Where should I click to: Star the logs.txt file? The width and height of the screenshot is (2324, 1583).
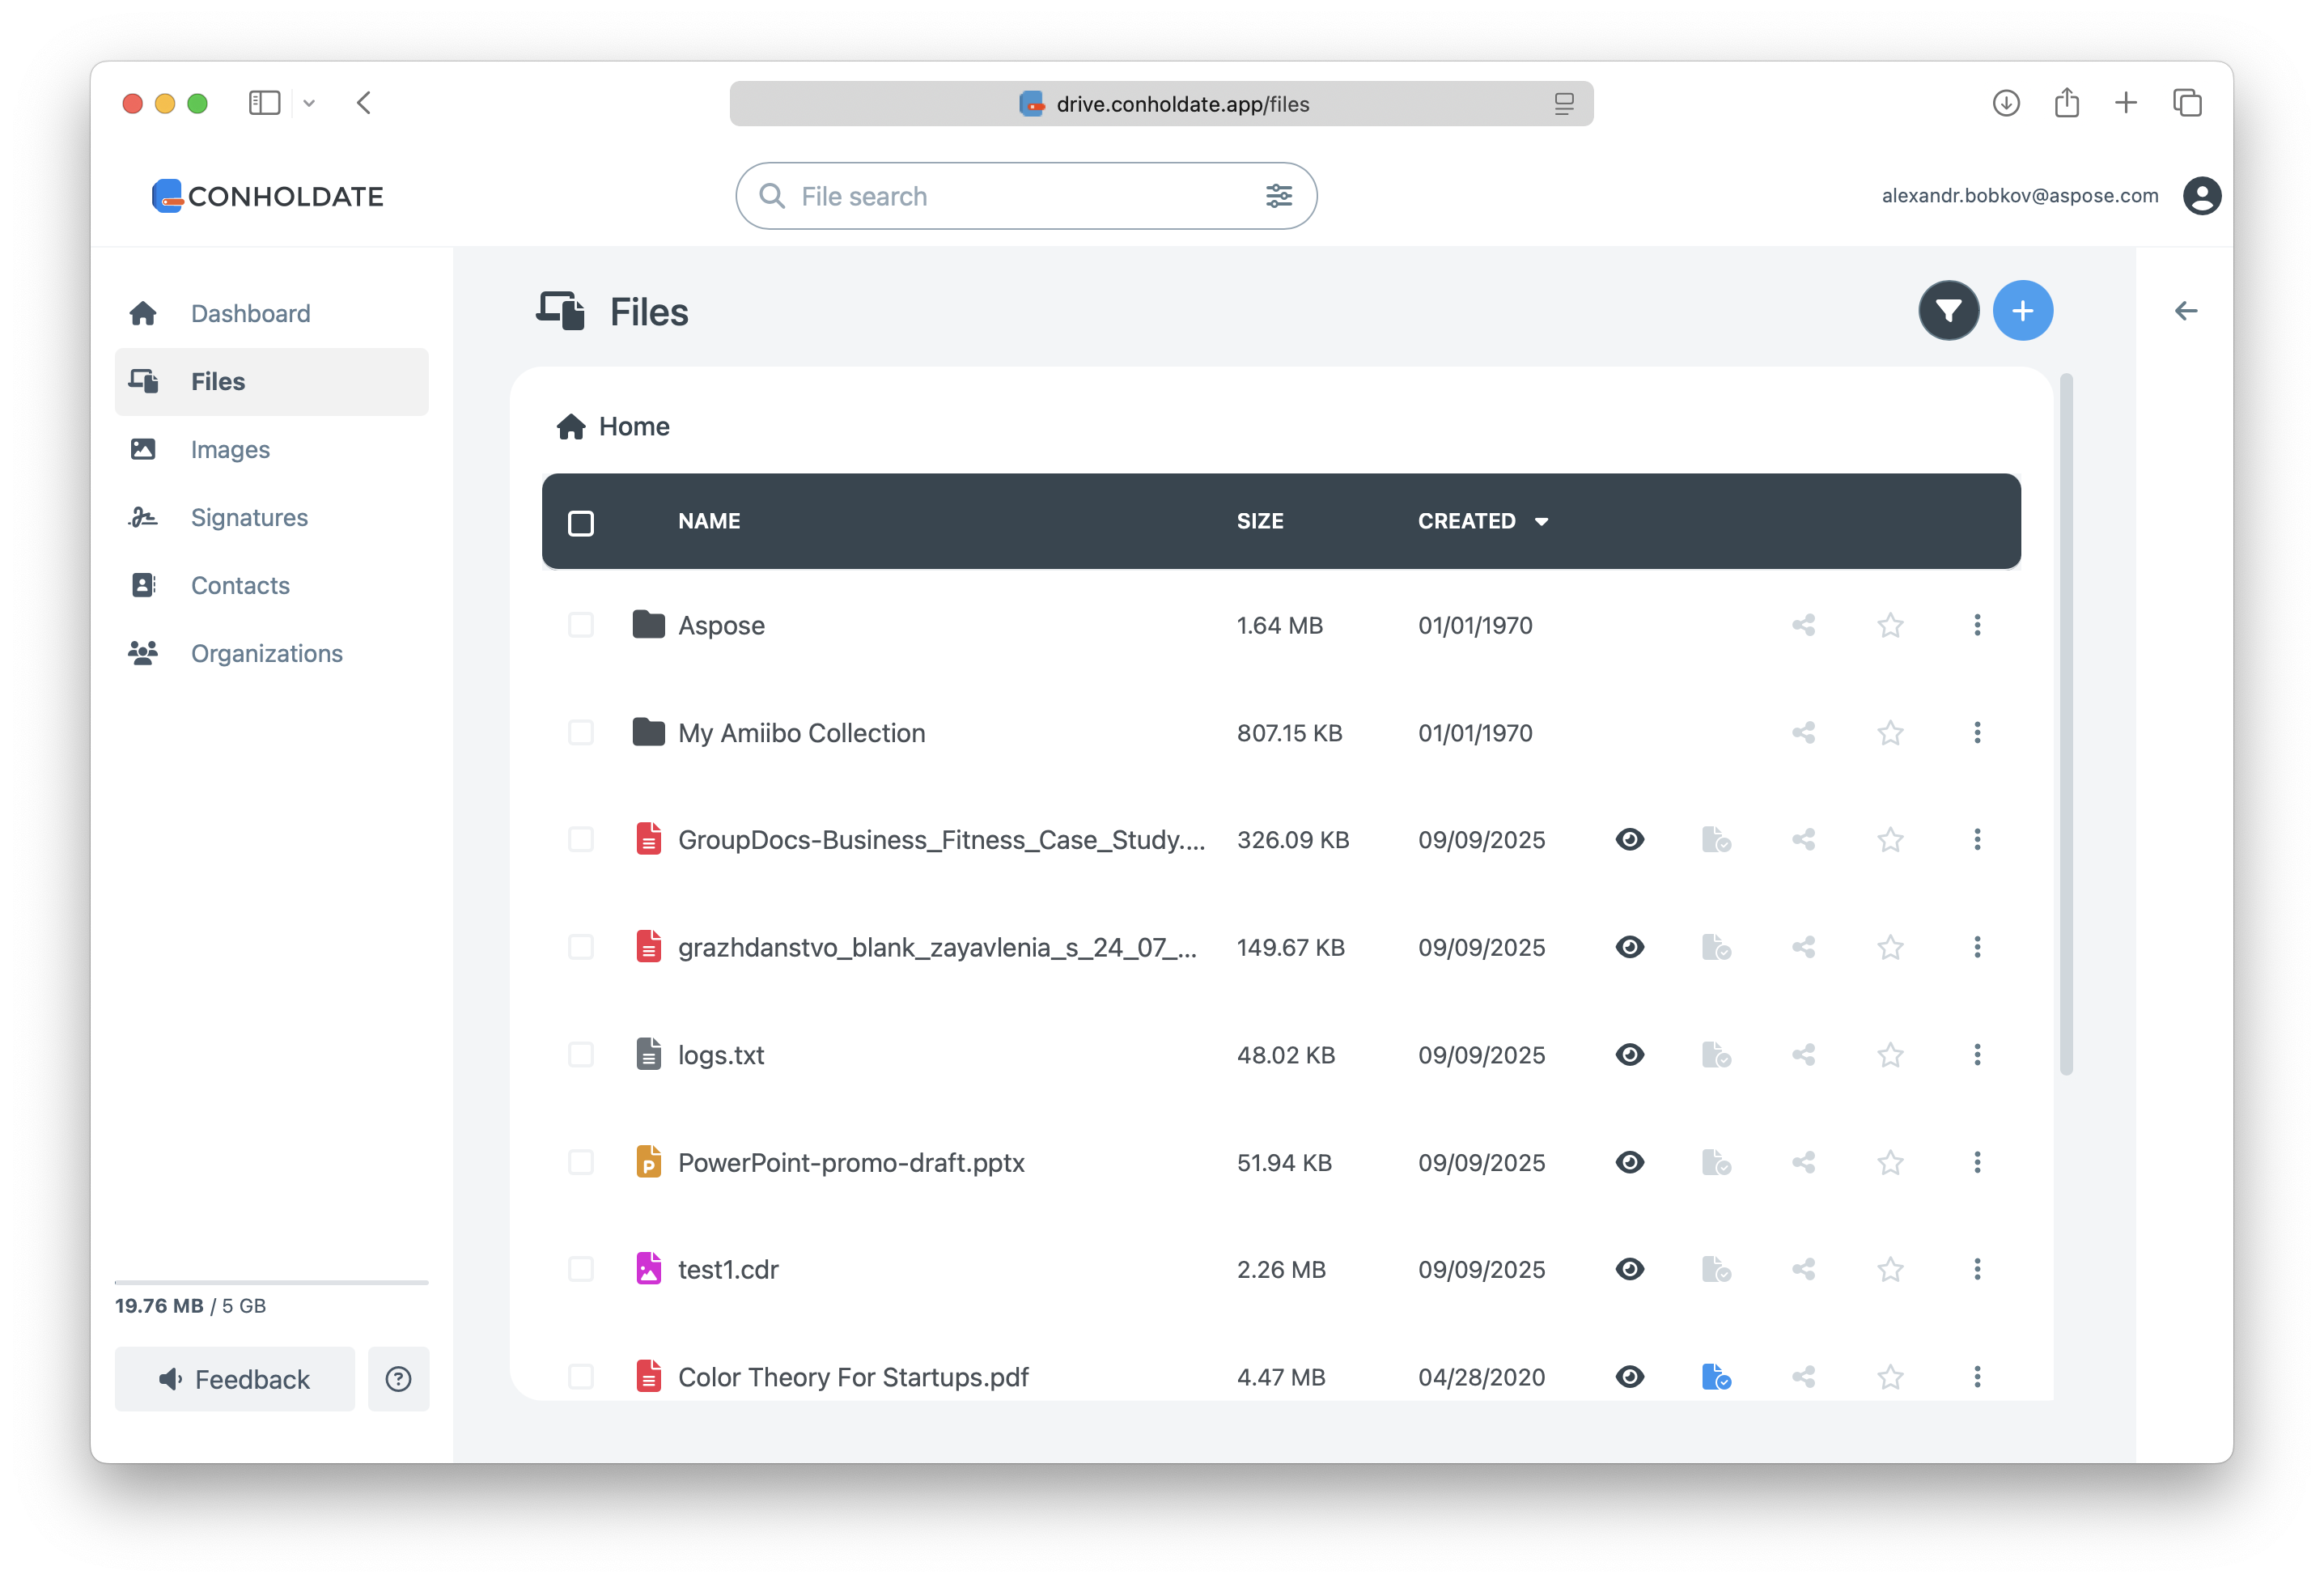1889,1055
